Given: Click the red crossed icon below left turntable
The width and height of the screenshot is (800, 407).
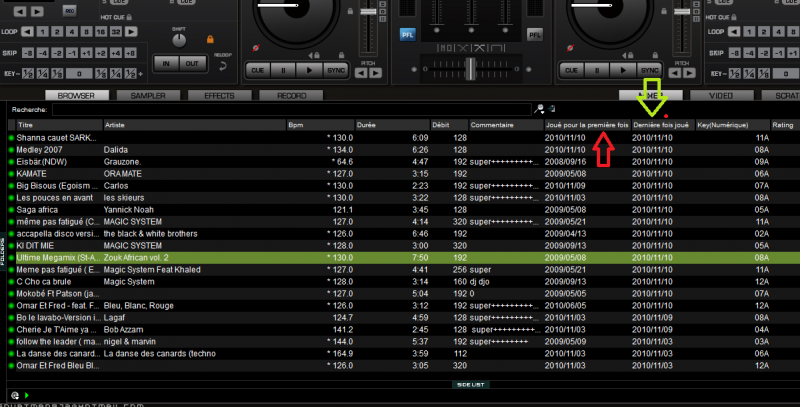Looking at the screenshot, I should point(256,48).
